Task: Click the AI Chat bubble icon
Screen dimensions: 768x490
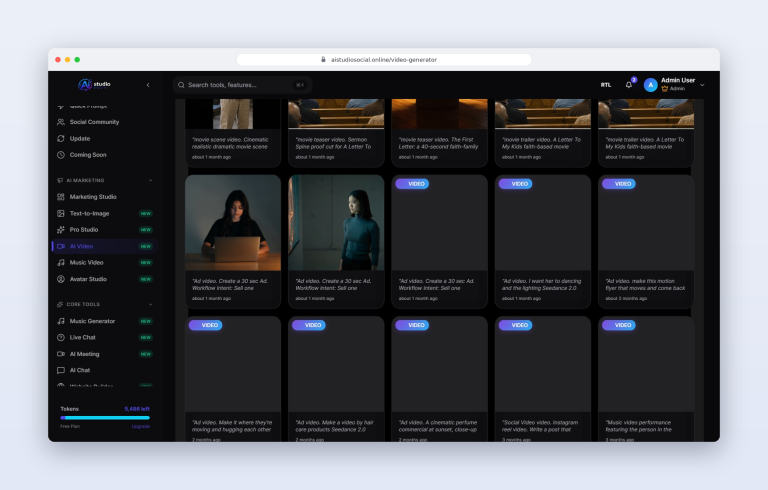Action: pos(61,370)
